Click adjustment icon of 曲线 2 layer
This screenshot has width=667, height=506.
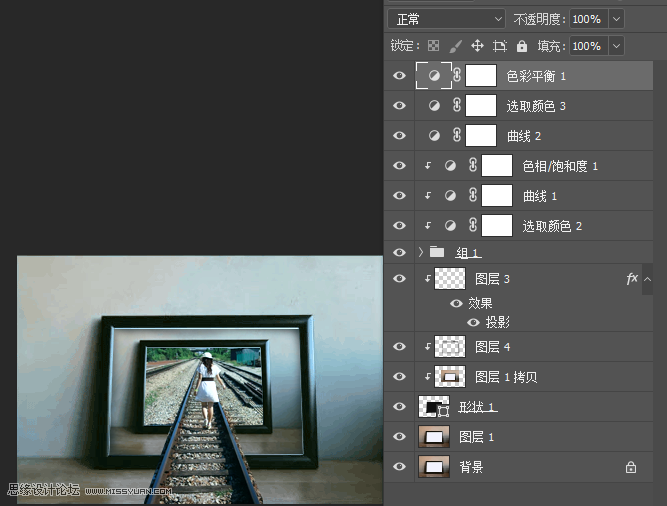[x=434, y=136]
